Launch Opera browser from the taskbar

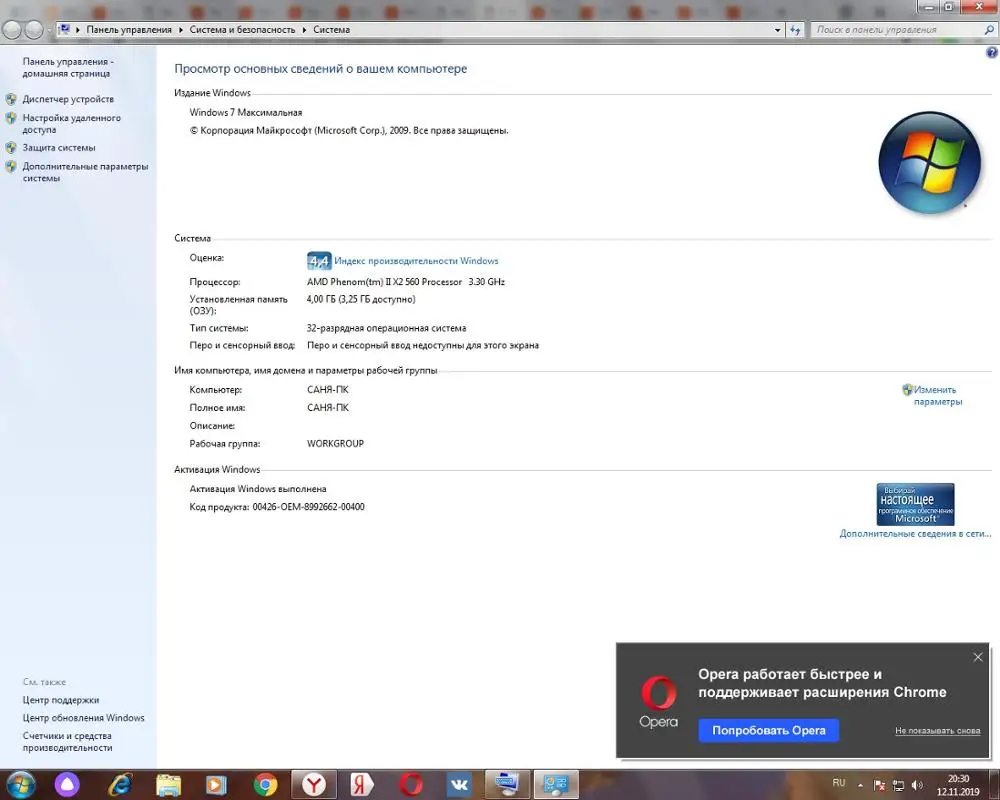coord(411,785)
